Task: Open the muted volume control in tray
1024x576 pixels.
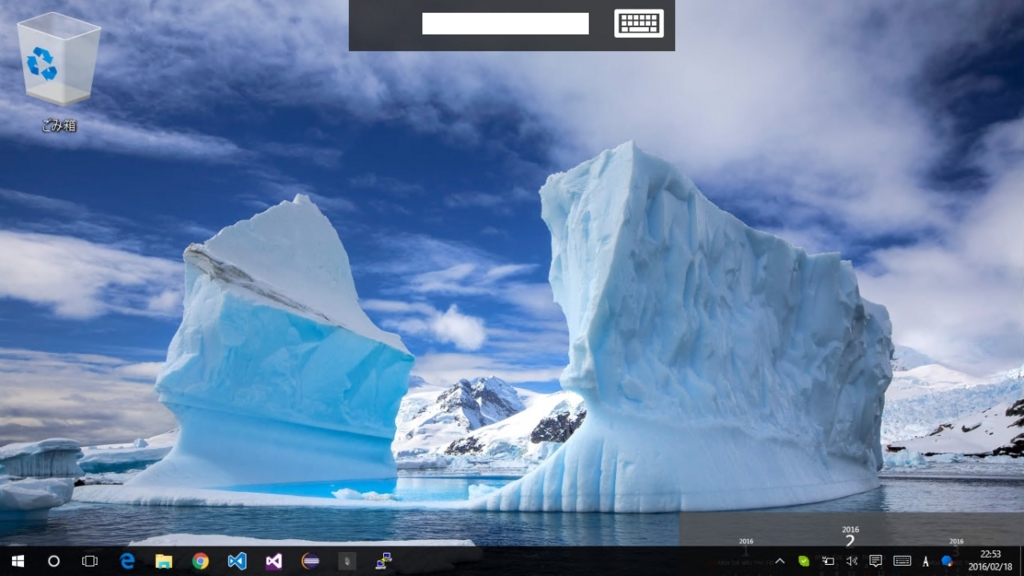Action: [852, 561]
